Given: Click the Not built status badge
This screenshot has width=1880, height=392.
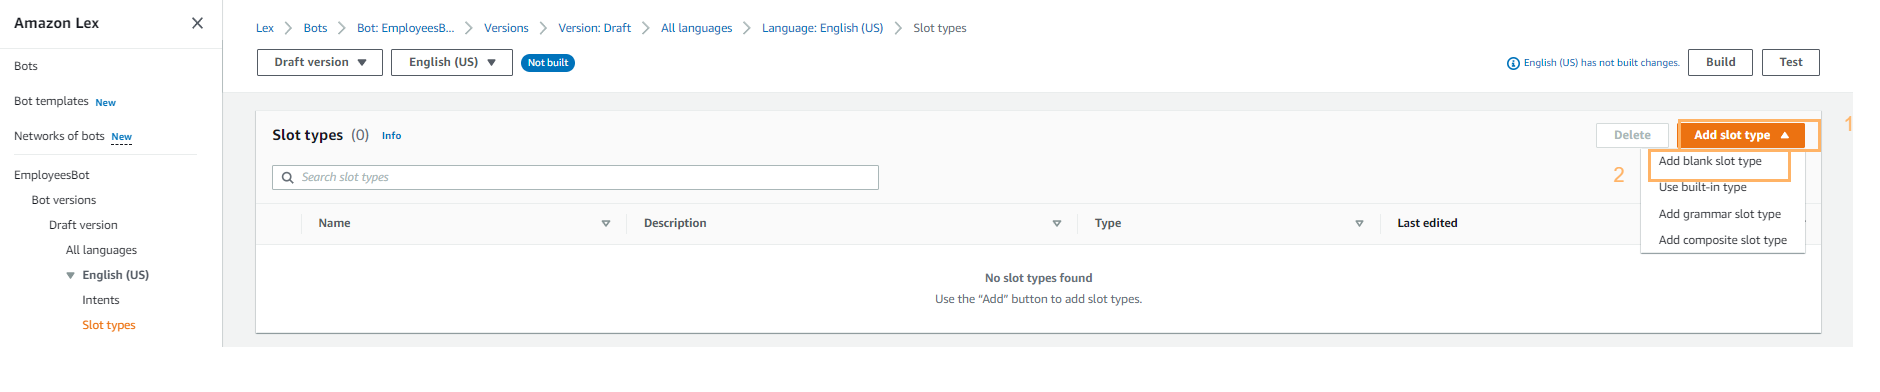Looking at the screenshot, I should pos(548,63).
